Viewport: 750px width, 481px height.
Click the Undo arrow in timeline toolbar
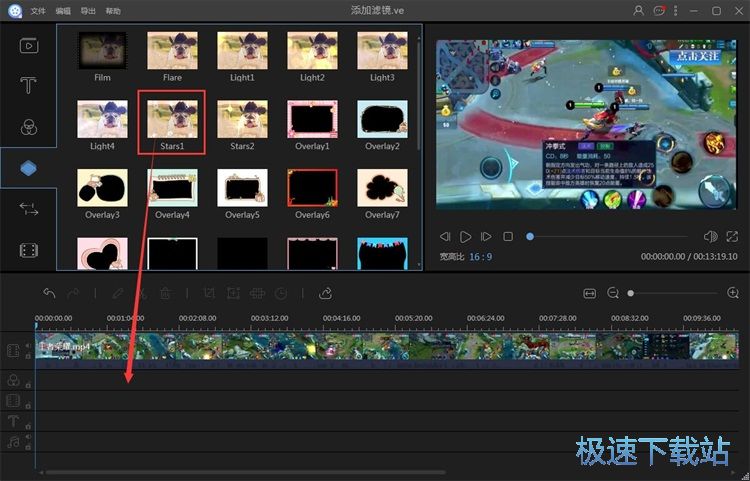click(49, 293)
